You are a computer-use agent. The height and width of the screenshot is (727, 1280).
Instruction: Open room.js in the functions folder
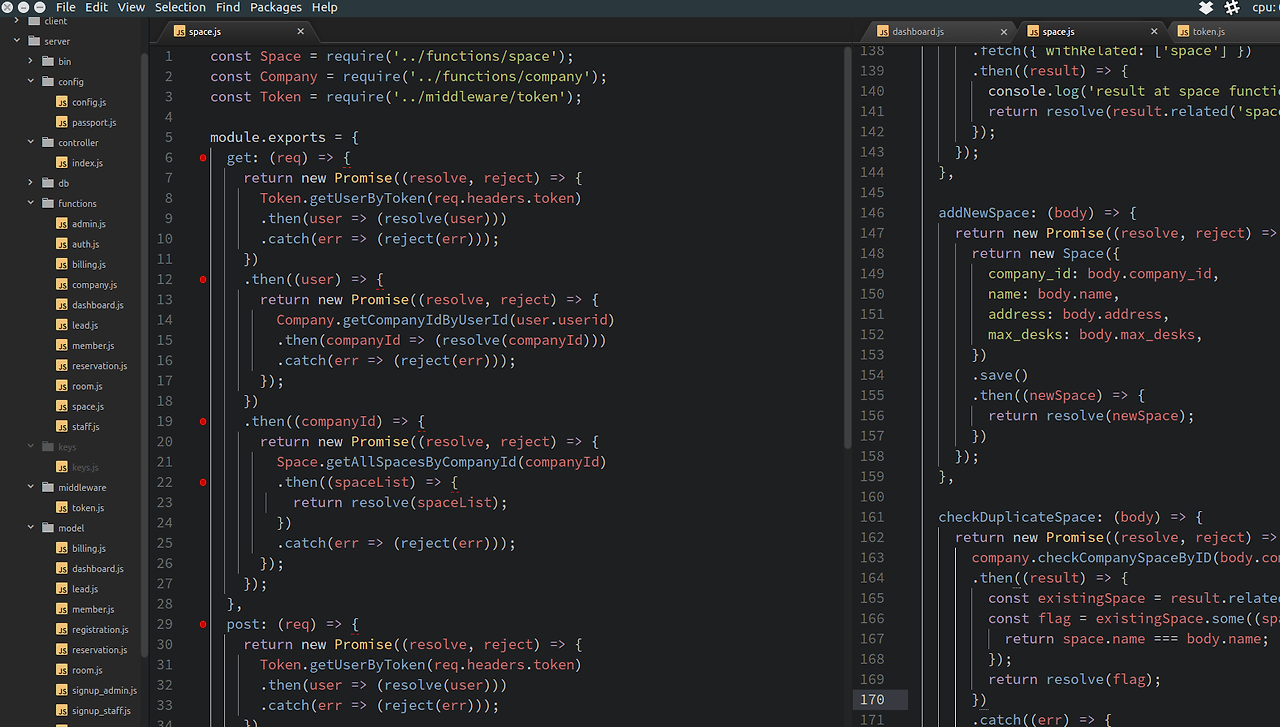(x=87, y=386)
